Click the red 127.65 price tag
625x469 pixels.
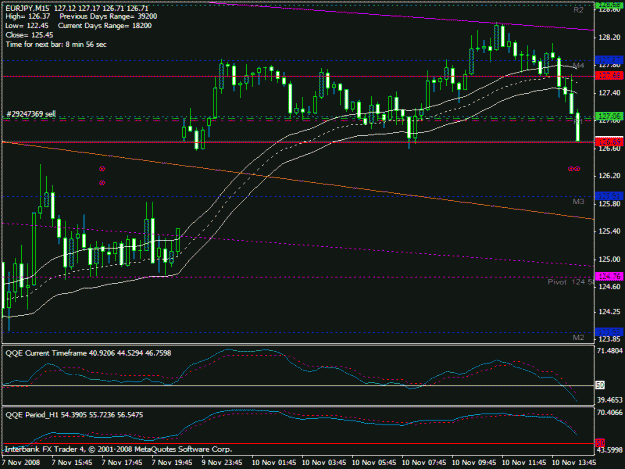click(x=609, y=76)
